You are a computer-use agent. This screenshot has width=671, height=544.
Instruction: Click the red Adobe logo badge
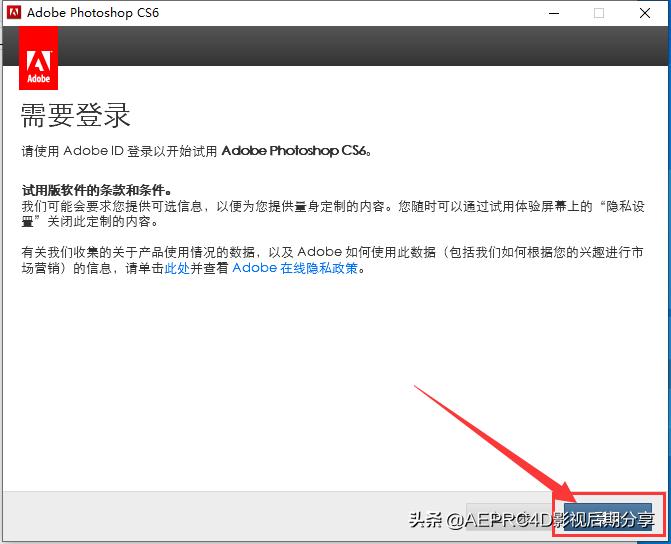coord(39,59)
